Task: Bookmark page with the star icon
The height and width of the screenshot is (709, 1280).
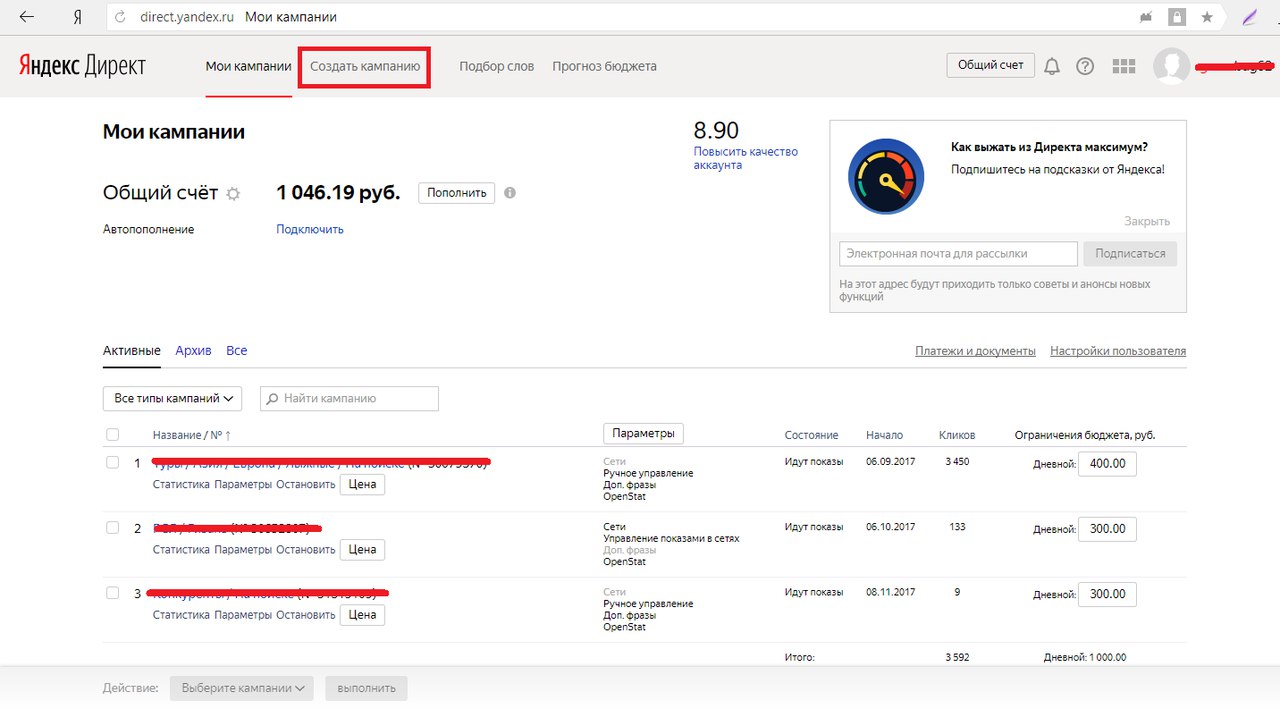Action: coord(1207,17)
